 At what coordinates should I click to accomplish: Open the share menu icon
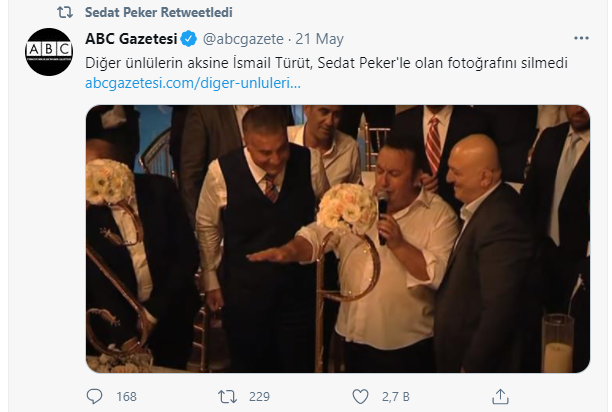click(x=493, y=397)
